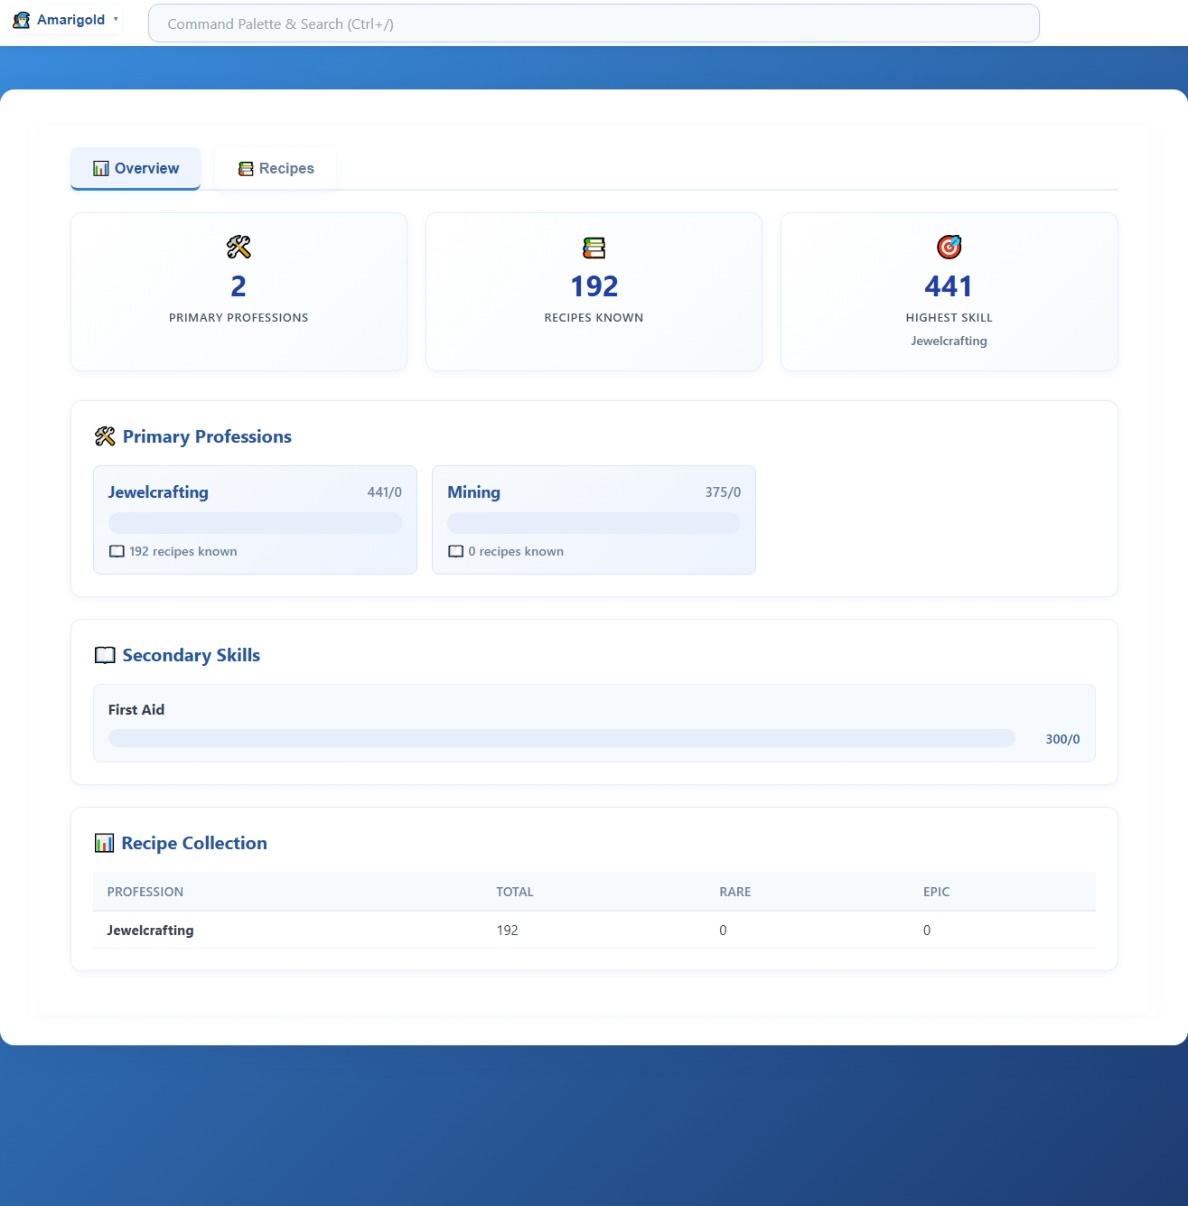The height and width of the screenshot is (1206, 1188).
Task: Click the TOTAL column header in recipe table
Action: (515, 891)
